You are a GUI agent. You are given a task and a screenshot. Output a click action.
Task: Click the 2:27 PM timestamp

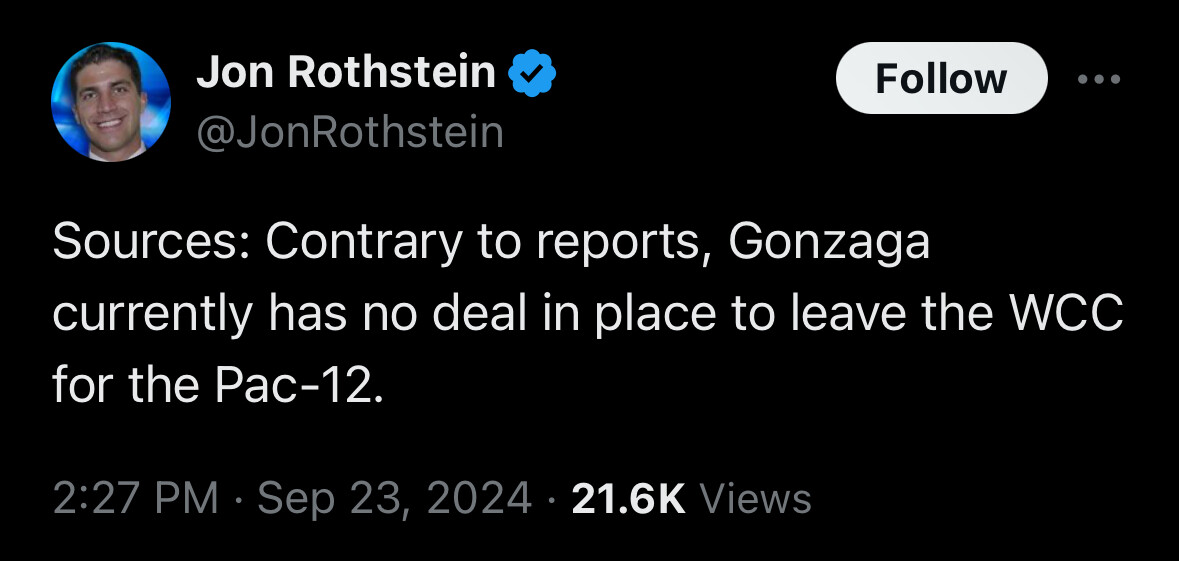coord(135,499)
